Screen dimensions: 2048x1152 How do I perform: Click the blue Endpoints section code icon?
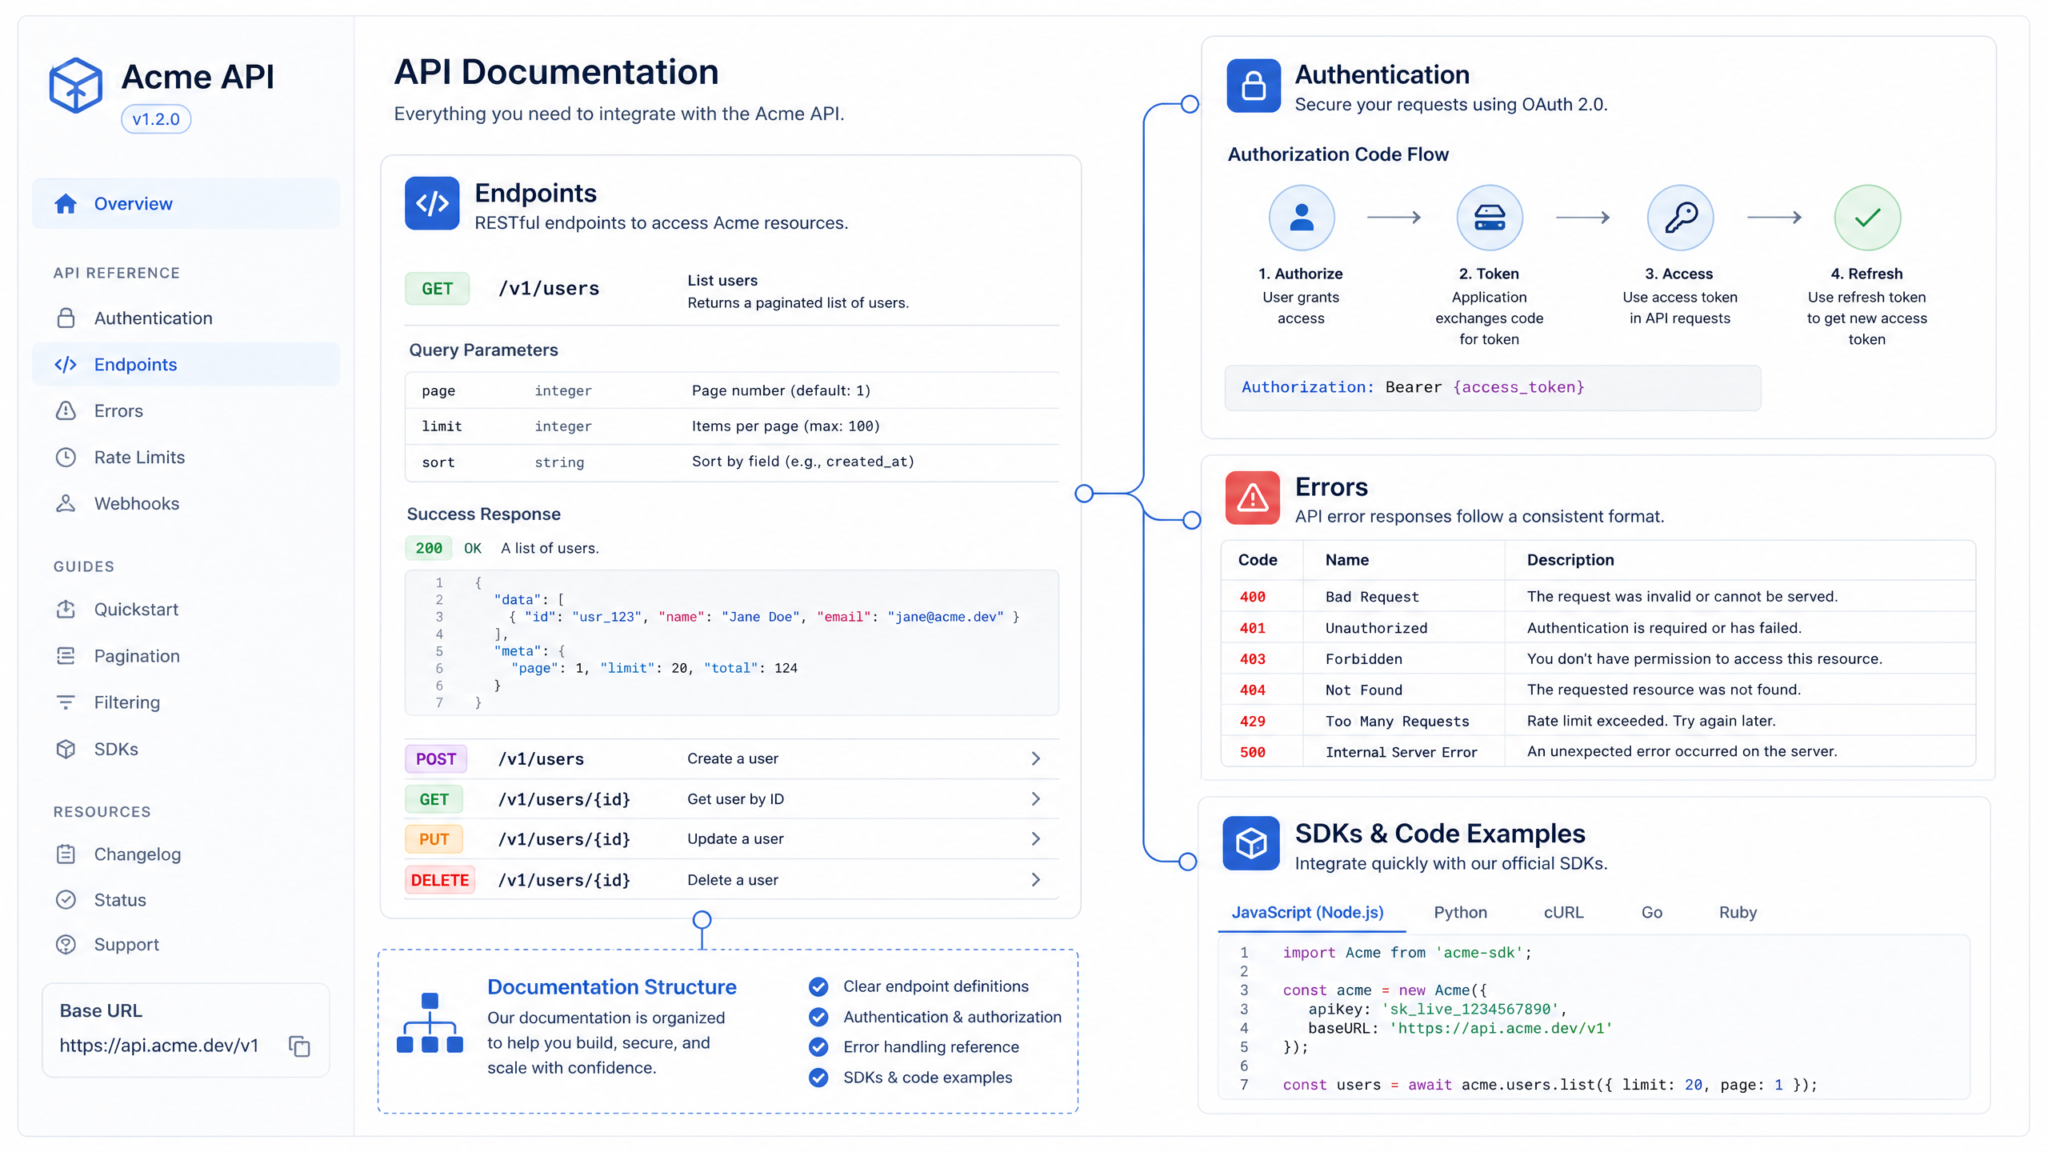[432, 204]
